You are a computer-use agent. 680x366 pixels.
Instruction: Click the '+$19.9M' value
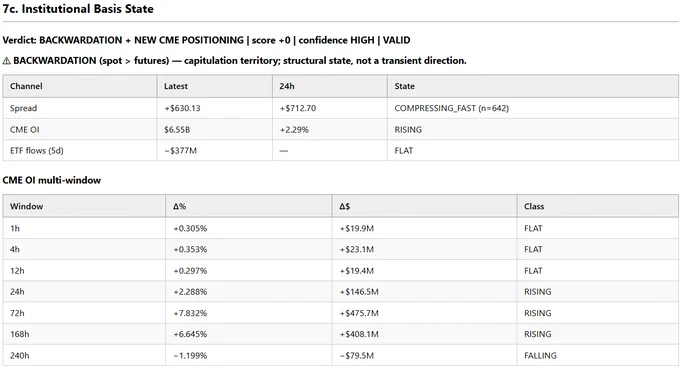tap(356, 228)
